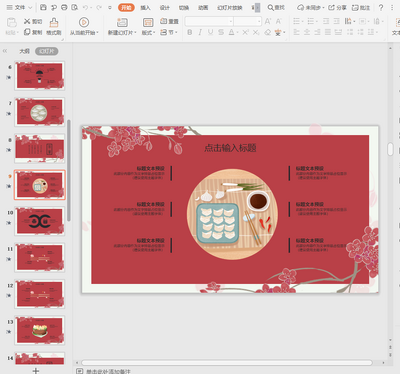The width and height of the screenshot is (400, 374).
Task: Add new slide with plus icon below thumbnails
Action: coord(36,370)
